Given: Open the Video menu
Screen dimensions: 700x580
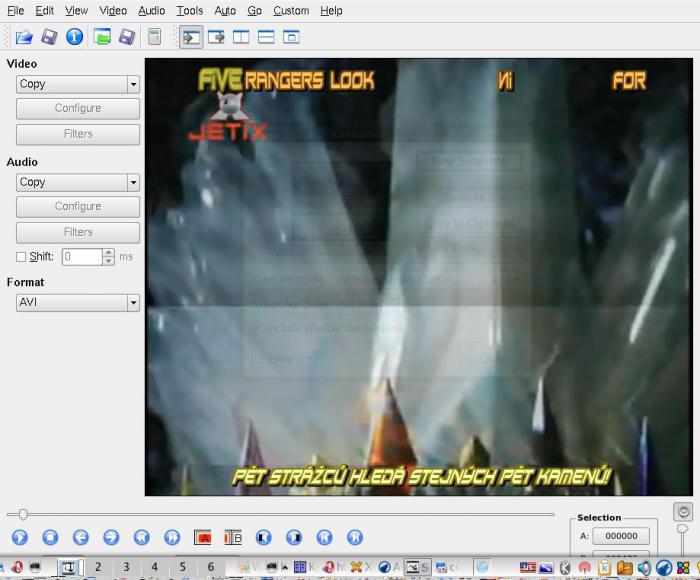Looking at the screenshot, I should pos(113,11).
